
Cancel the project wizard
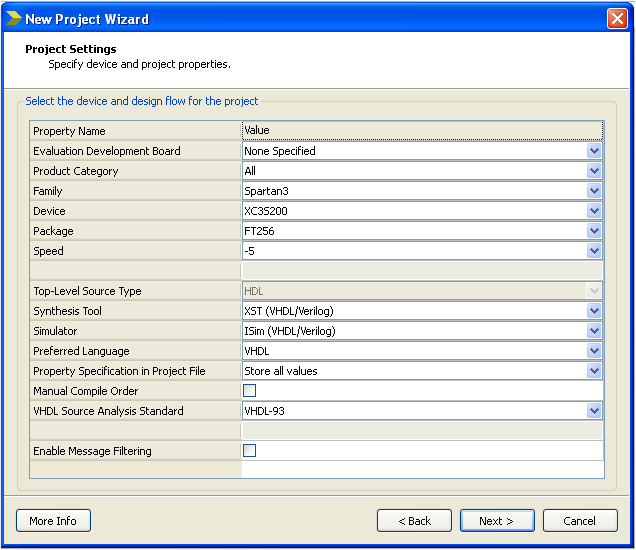[580, 521]
